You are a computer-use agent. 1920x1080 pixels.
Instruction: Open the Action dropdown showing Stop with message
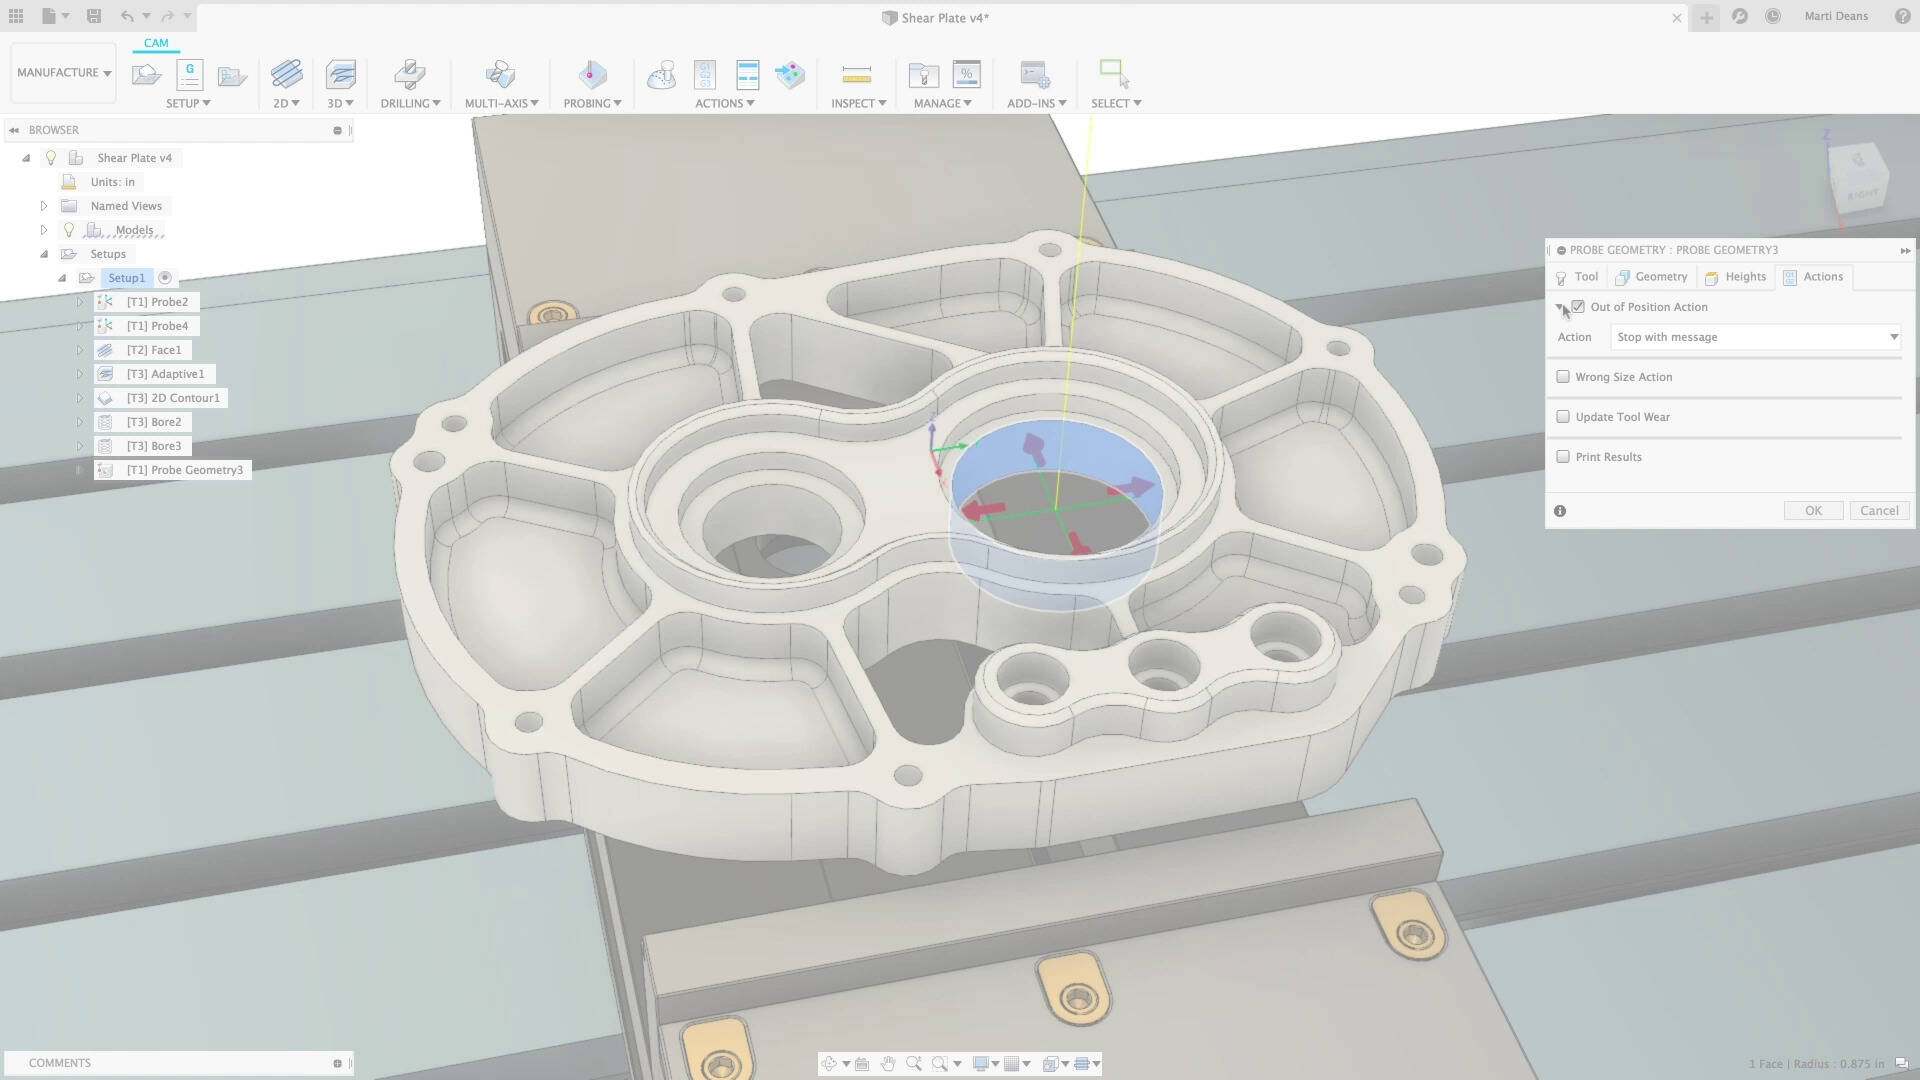tap(1757, 337)
